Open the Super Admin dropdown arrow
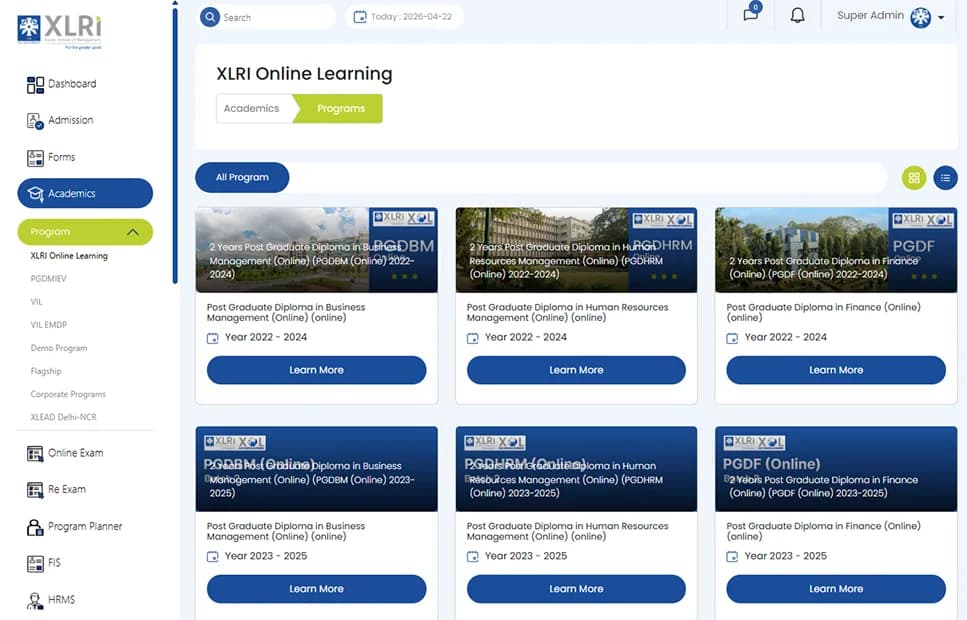The image size is (967, 620). point(941,18)
